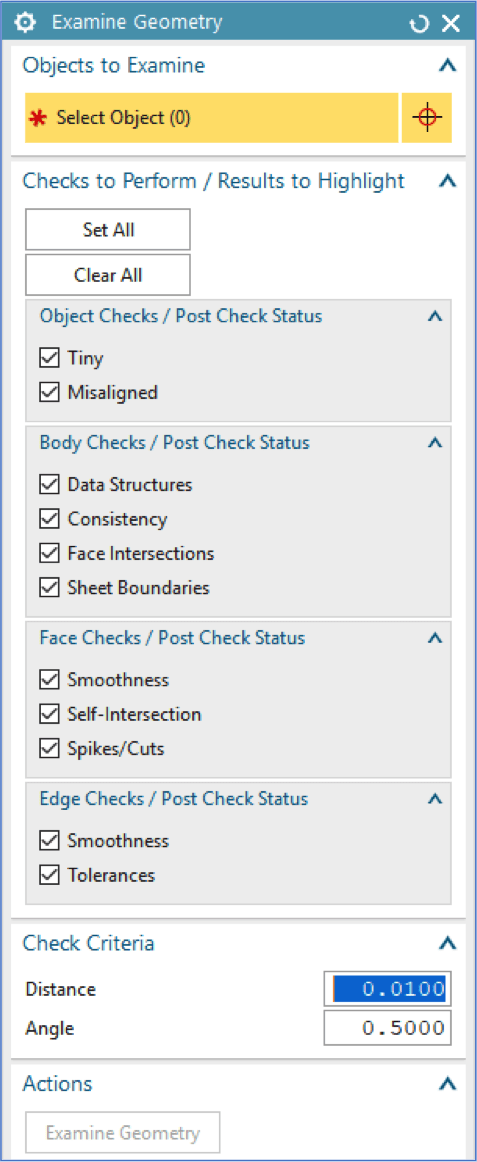The height and width of the screenshot is (1162, 477).
Task: Collapse the Objects to Examine section
Action: pyautogui.click(x=447, y=66)
